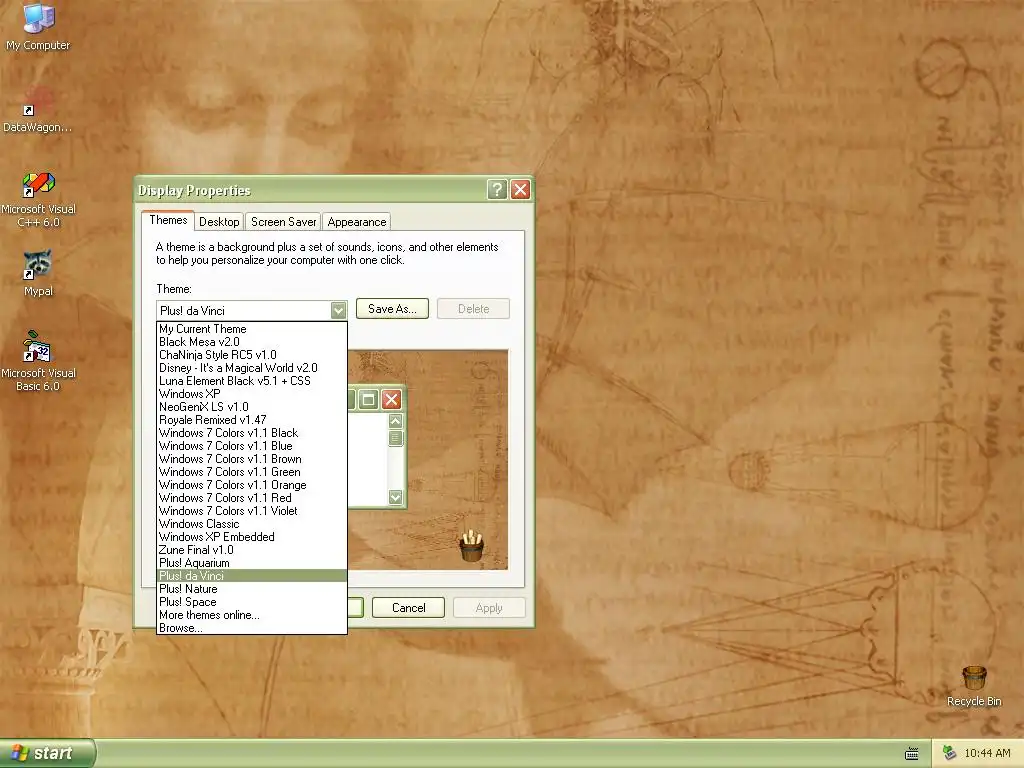Select Windows 7 Colors v1.1 Red
Screen dimensions: 1024x768
click(252, 498)
